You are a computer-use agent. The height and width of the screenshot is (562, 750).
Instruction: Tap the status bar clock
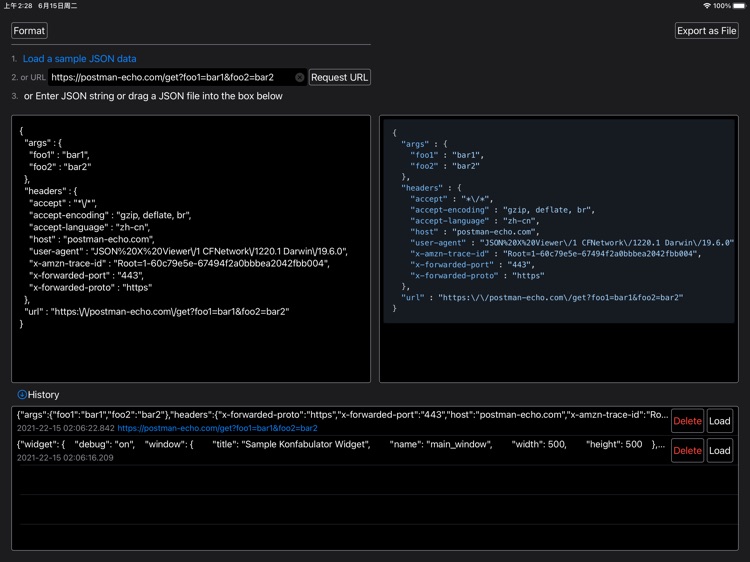click(x=18, y=6)
